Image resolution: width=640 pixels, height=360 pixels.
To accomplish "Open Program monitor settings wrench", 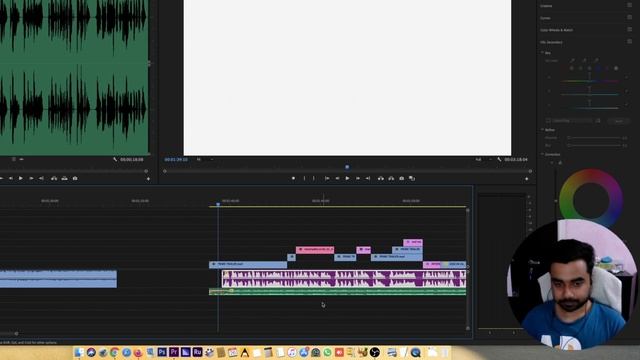I will tap(499, 160).
